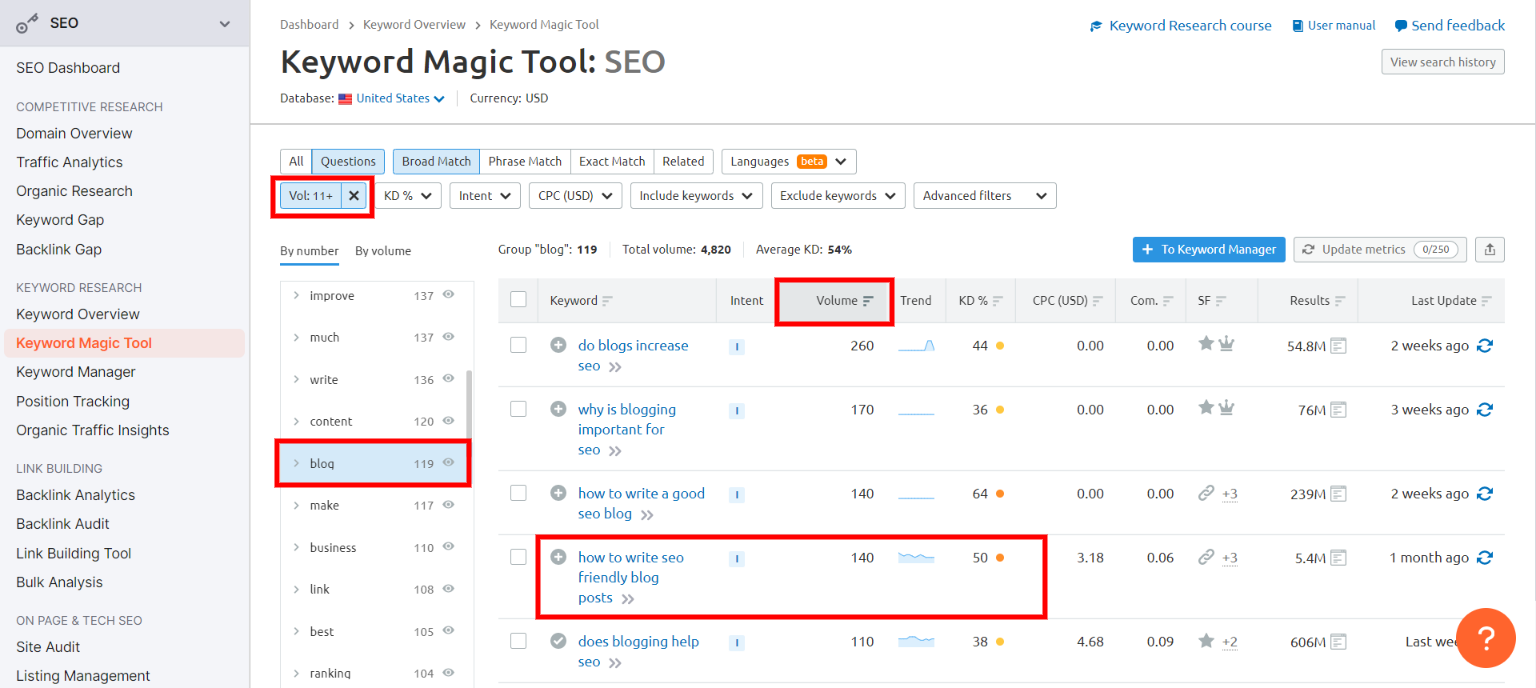The image size is (1536, 688).
Task: Expand the Advanced filters dropdown
Action: pos(984,196)
